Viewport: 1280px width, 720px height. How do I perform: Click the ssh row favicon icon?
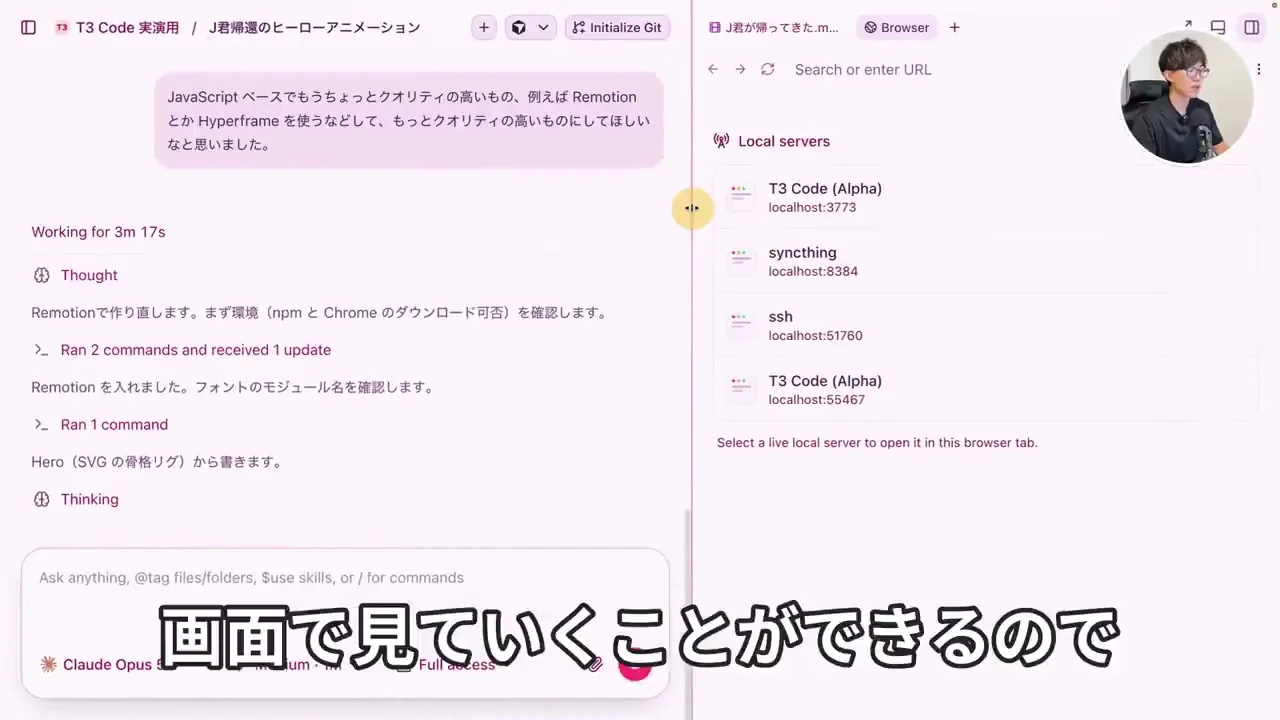[x=740, y=325]
